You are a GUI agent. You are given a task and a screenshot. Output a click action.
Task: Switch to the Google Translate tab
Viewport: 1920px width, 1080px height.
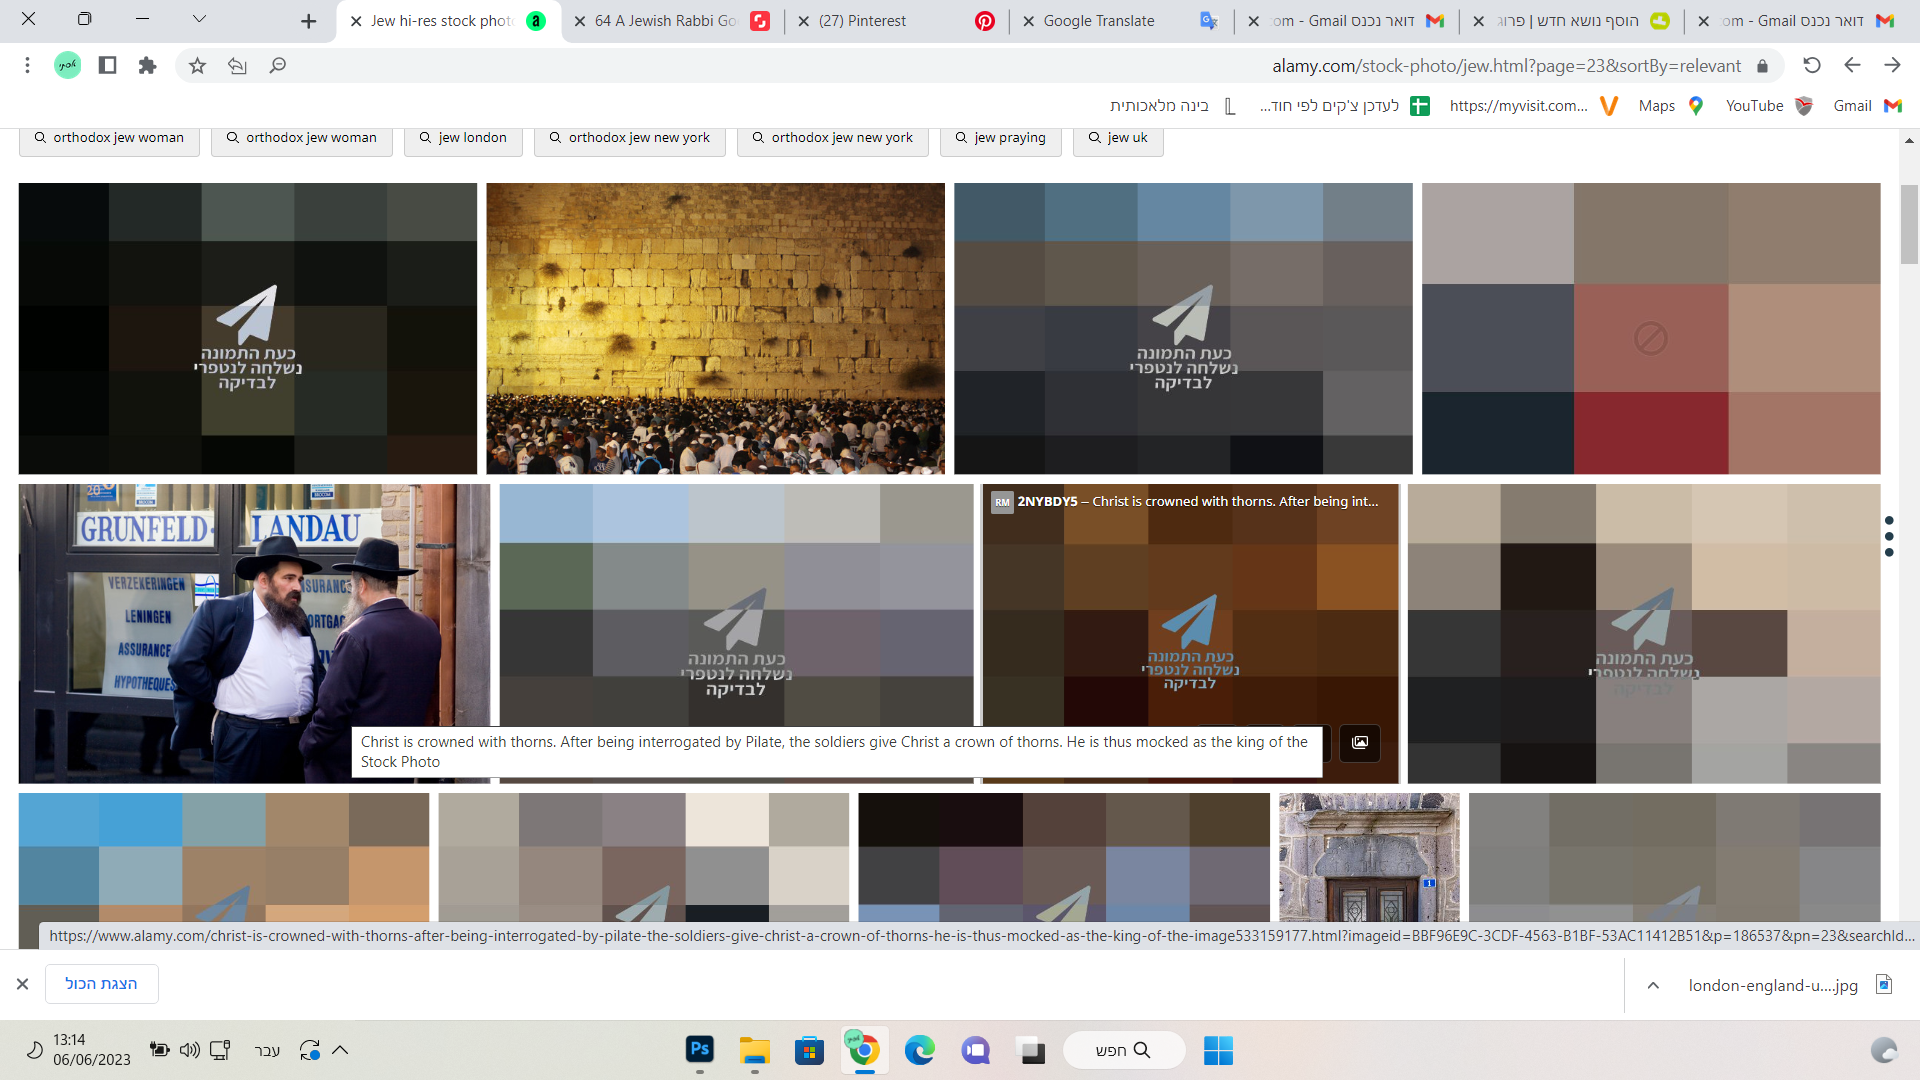coord(1098,21)
